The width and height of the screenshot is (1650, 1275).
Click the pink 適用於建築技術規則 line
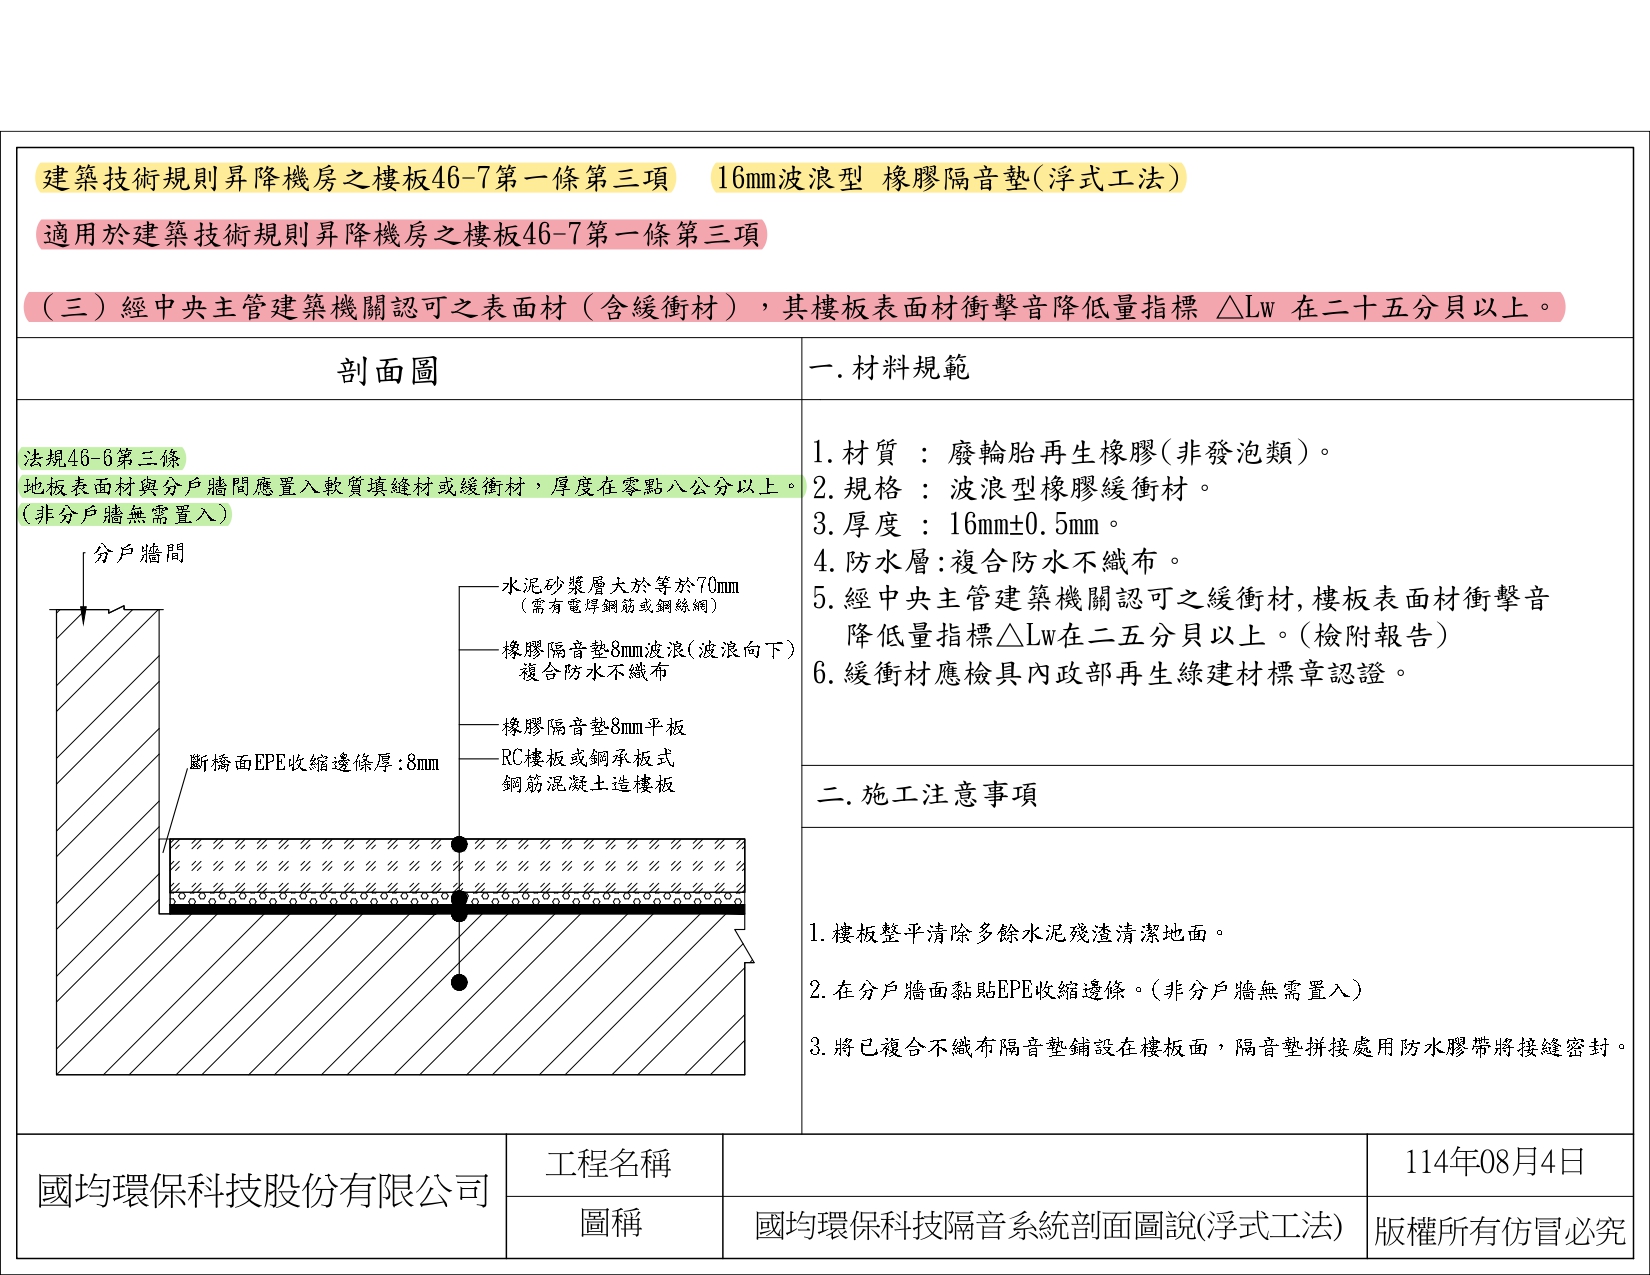click(401, 235)
